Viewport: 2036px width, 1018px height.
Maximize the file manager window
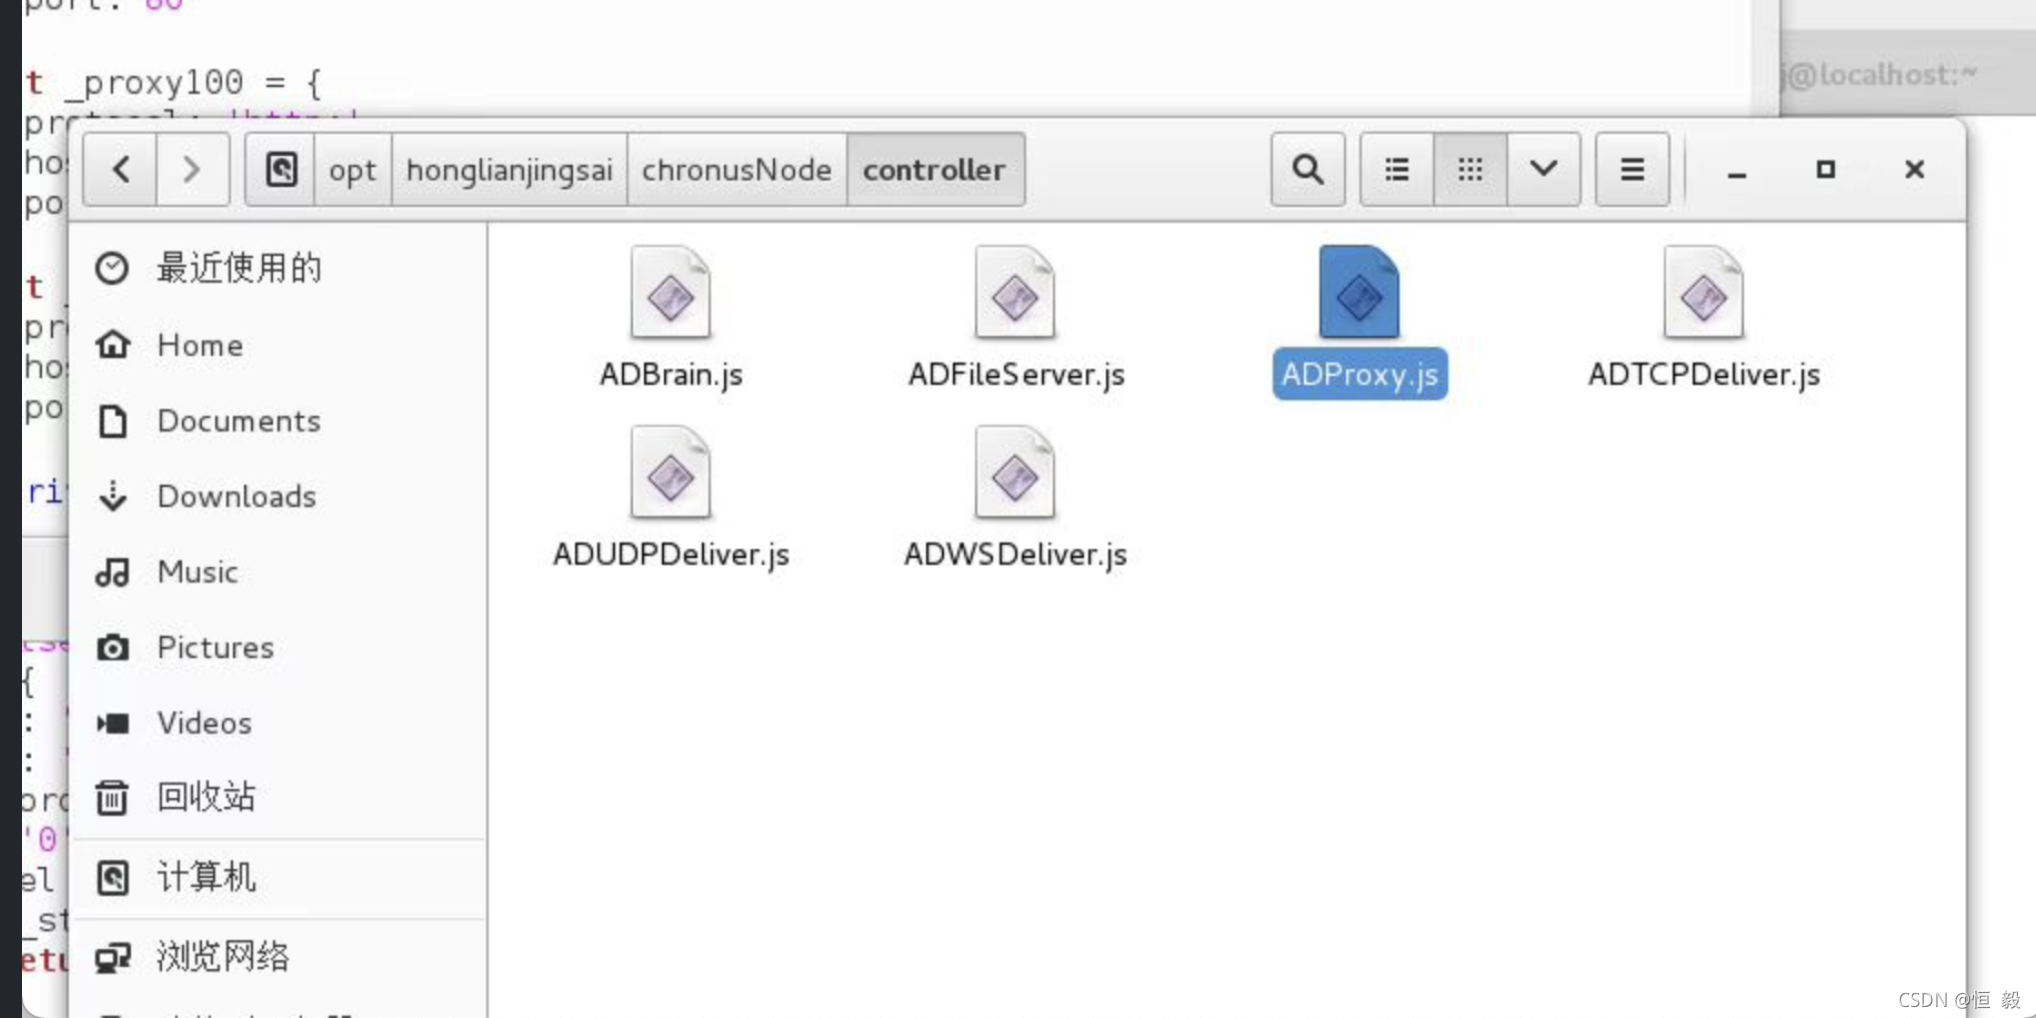(x=1826, y=169)
